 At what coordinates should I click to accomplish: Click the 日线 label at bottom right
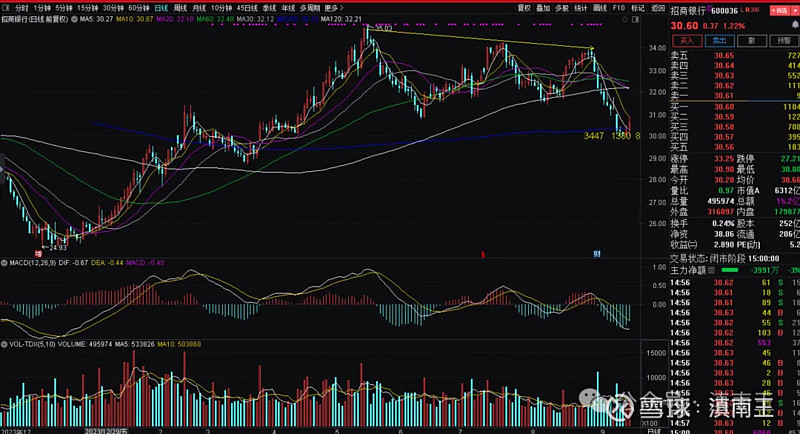click(x=654, y=431)
